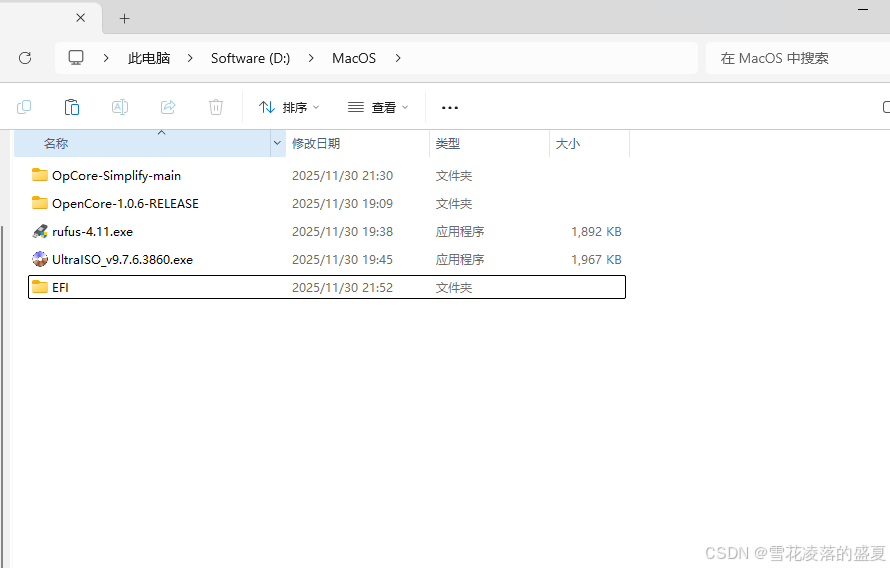Viewport: 890px width, 568px height.
Task: Click the Paste clipboard icon in the toolbar
Action: click(x=72, y=107)
